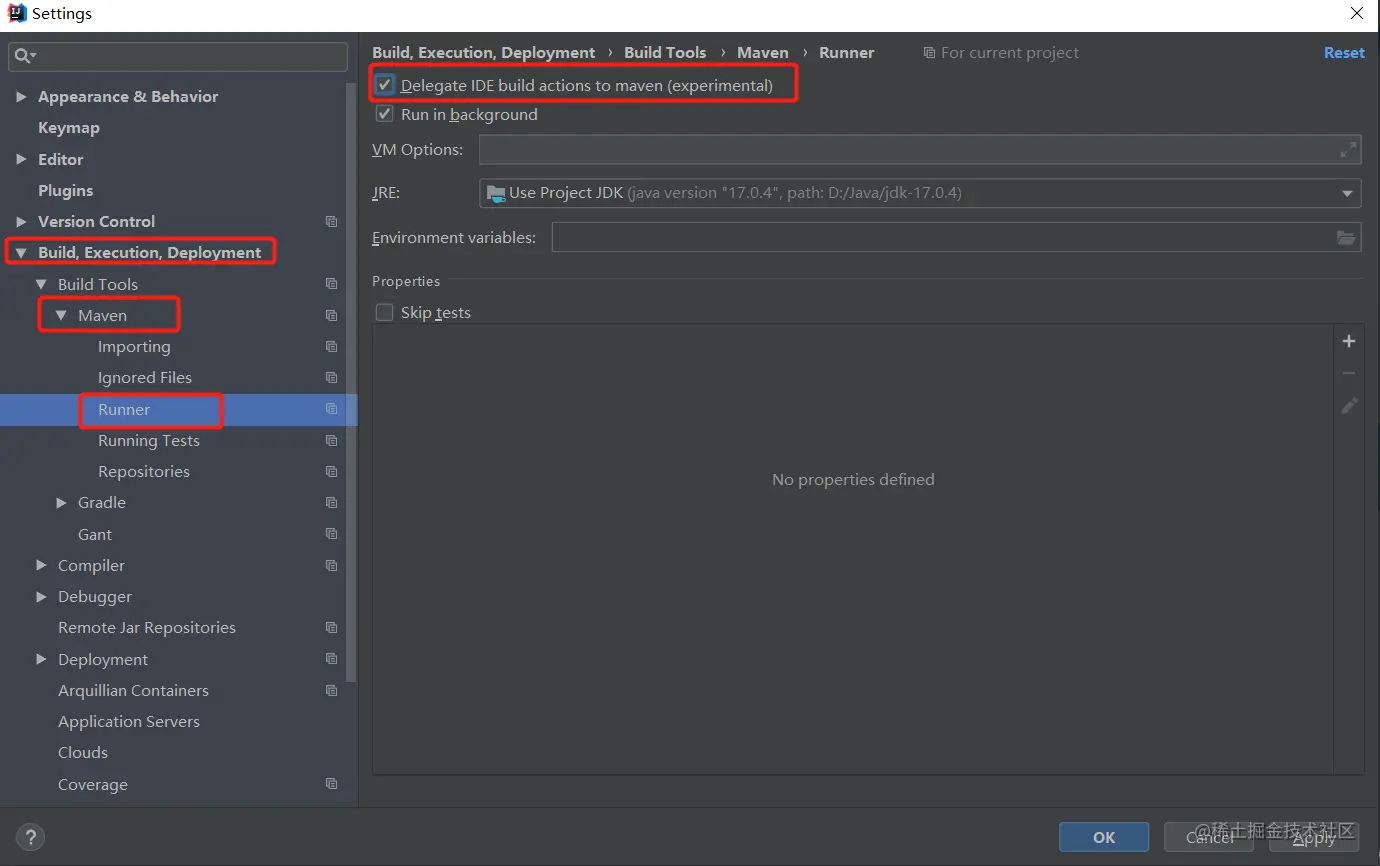
Task: Expand the Version Control arrow
Action: pyautogui.click(x=21, y=222)
